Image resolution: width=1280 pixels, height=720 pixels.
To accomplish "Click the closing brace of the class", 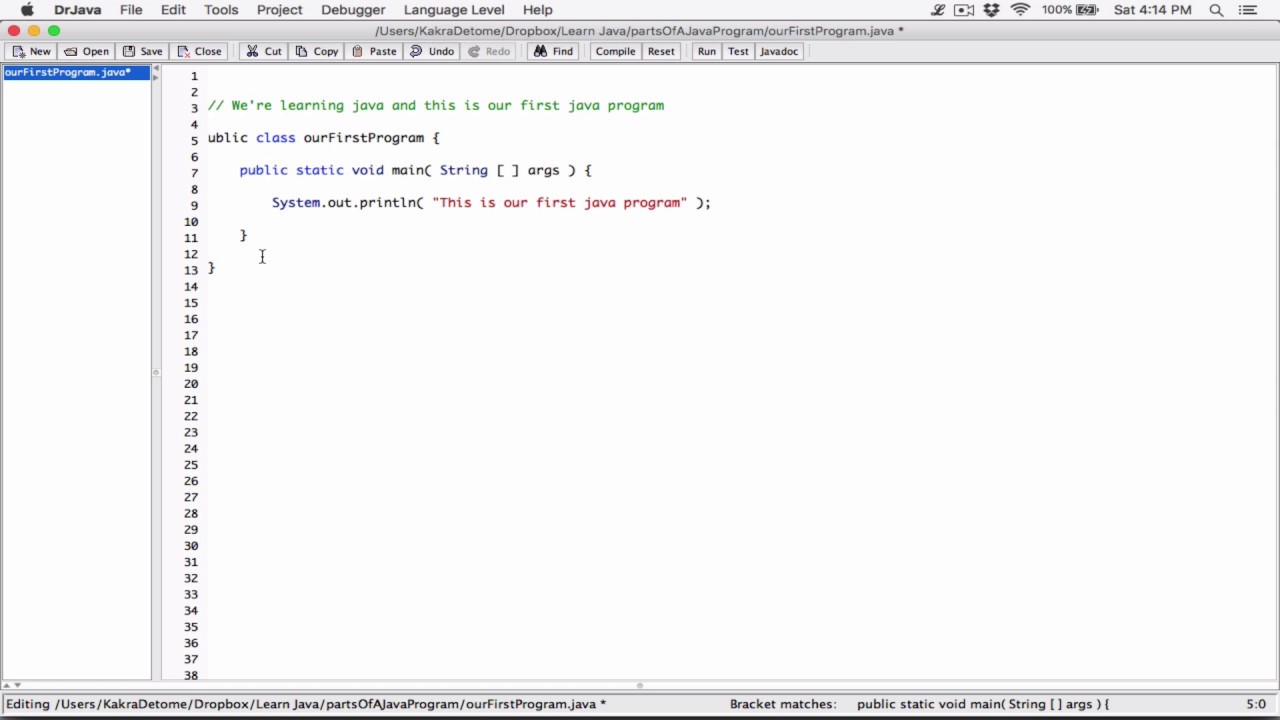I will [x=211, y=267].
